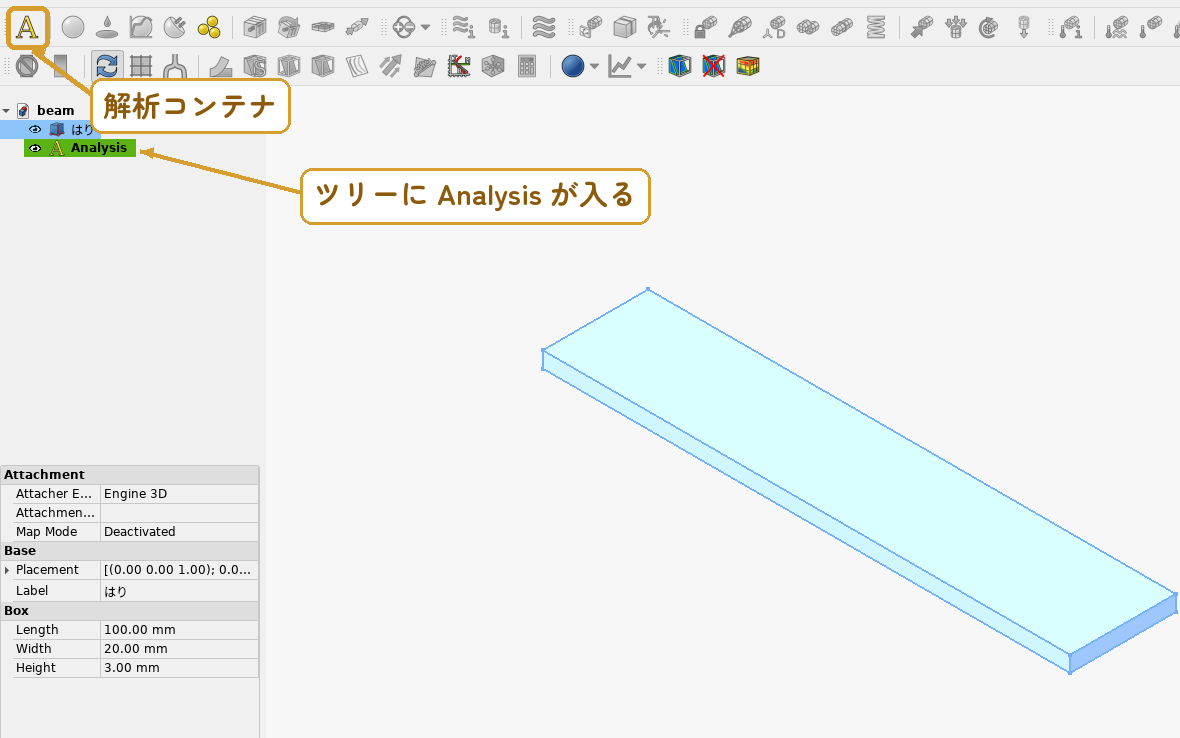Add the solver (cube with S icon)
The height and width of the screenshot is (738, 1180).
click(255, 66)
